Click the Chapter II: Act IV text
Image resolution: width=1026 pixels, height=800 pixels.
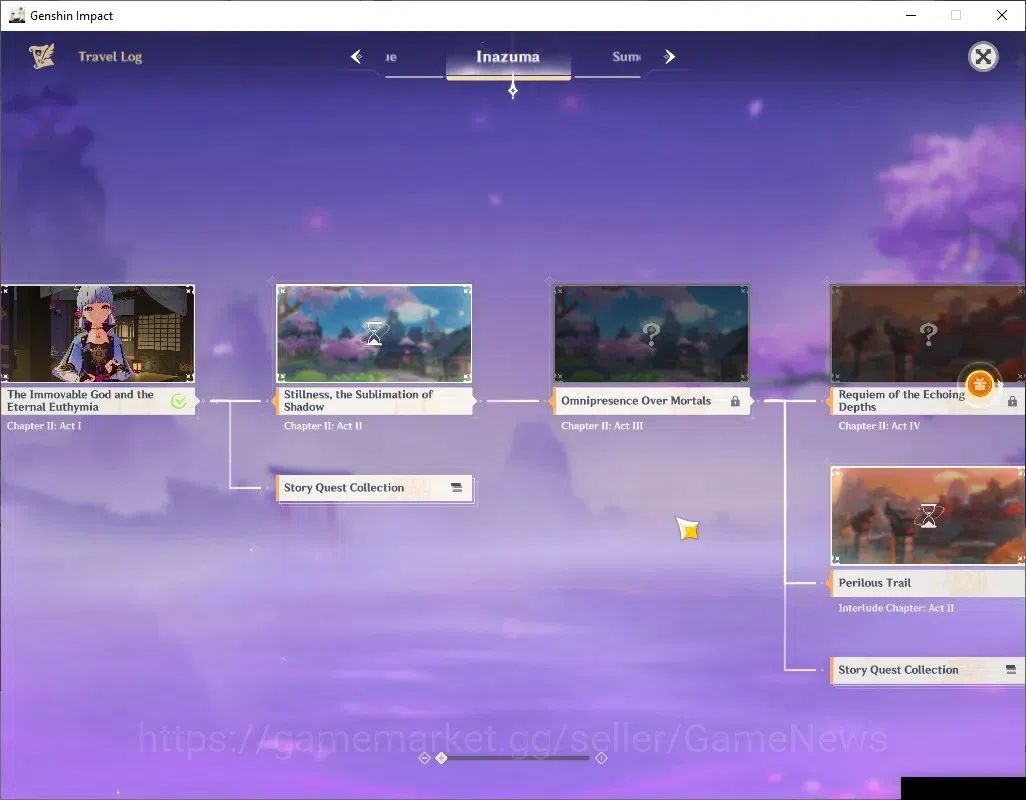coord(879,426)
